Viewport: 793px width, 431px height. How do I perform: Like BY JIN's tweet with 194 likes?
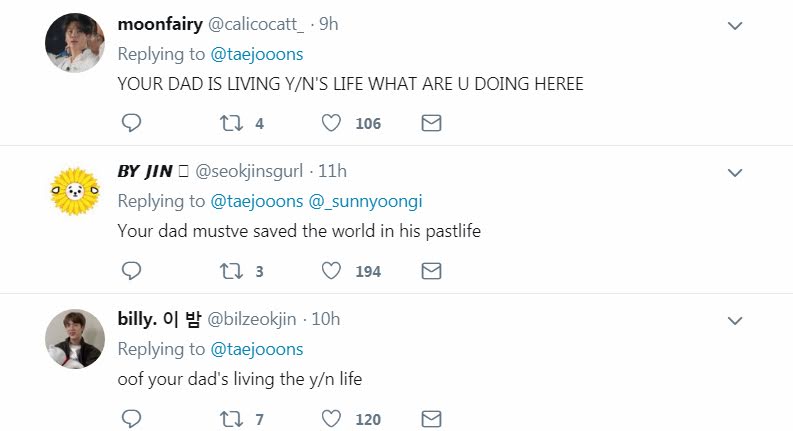333,271
